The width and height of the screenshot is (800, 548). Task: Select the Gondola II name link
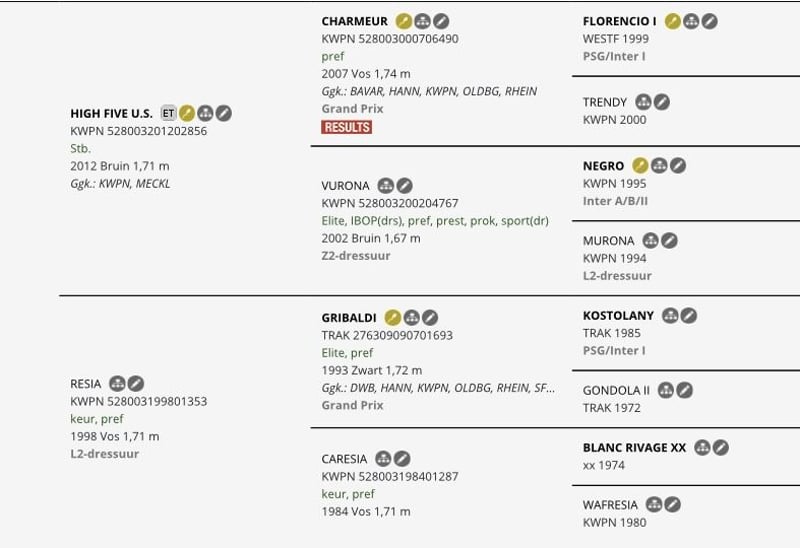pos(616,390)
